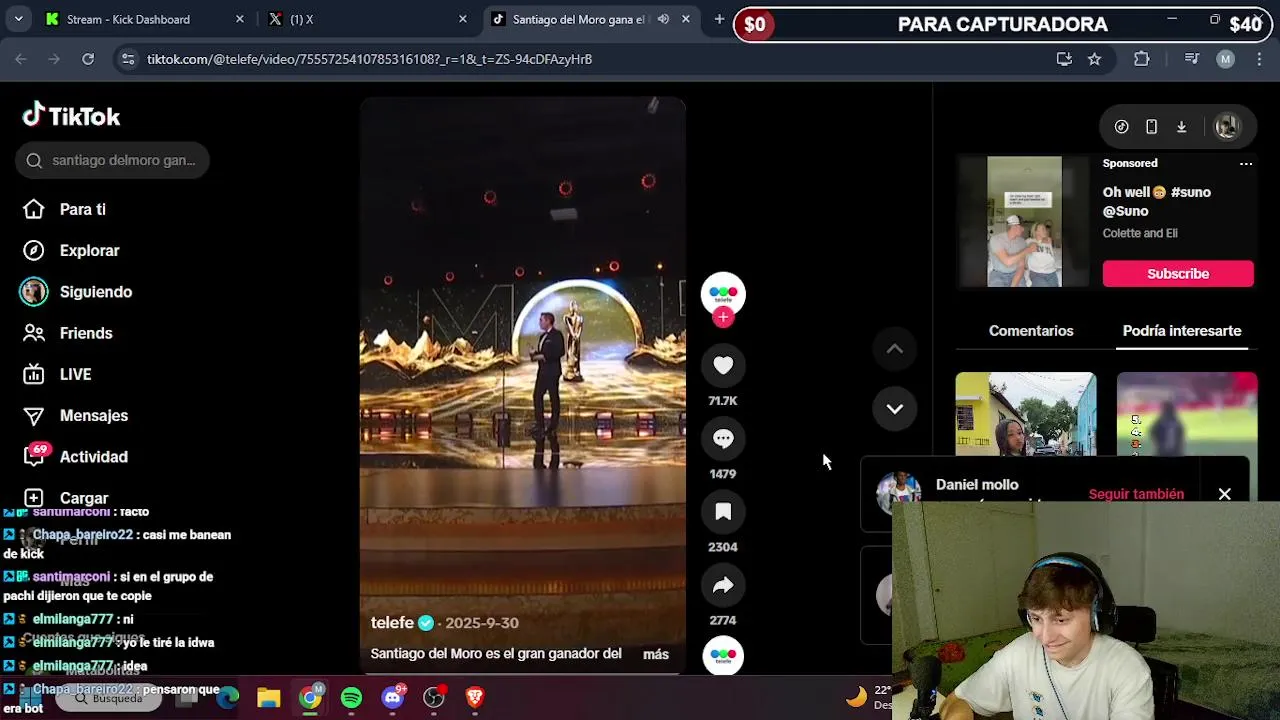The height and width of the screenshot is (720, 1280).
Task: Open Spotify from the taskbar
Action: click(x=351, y=698)
